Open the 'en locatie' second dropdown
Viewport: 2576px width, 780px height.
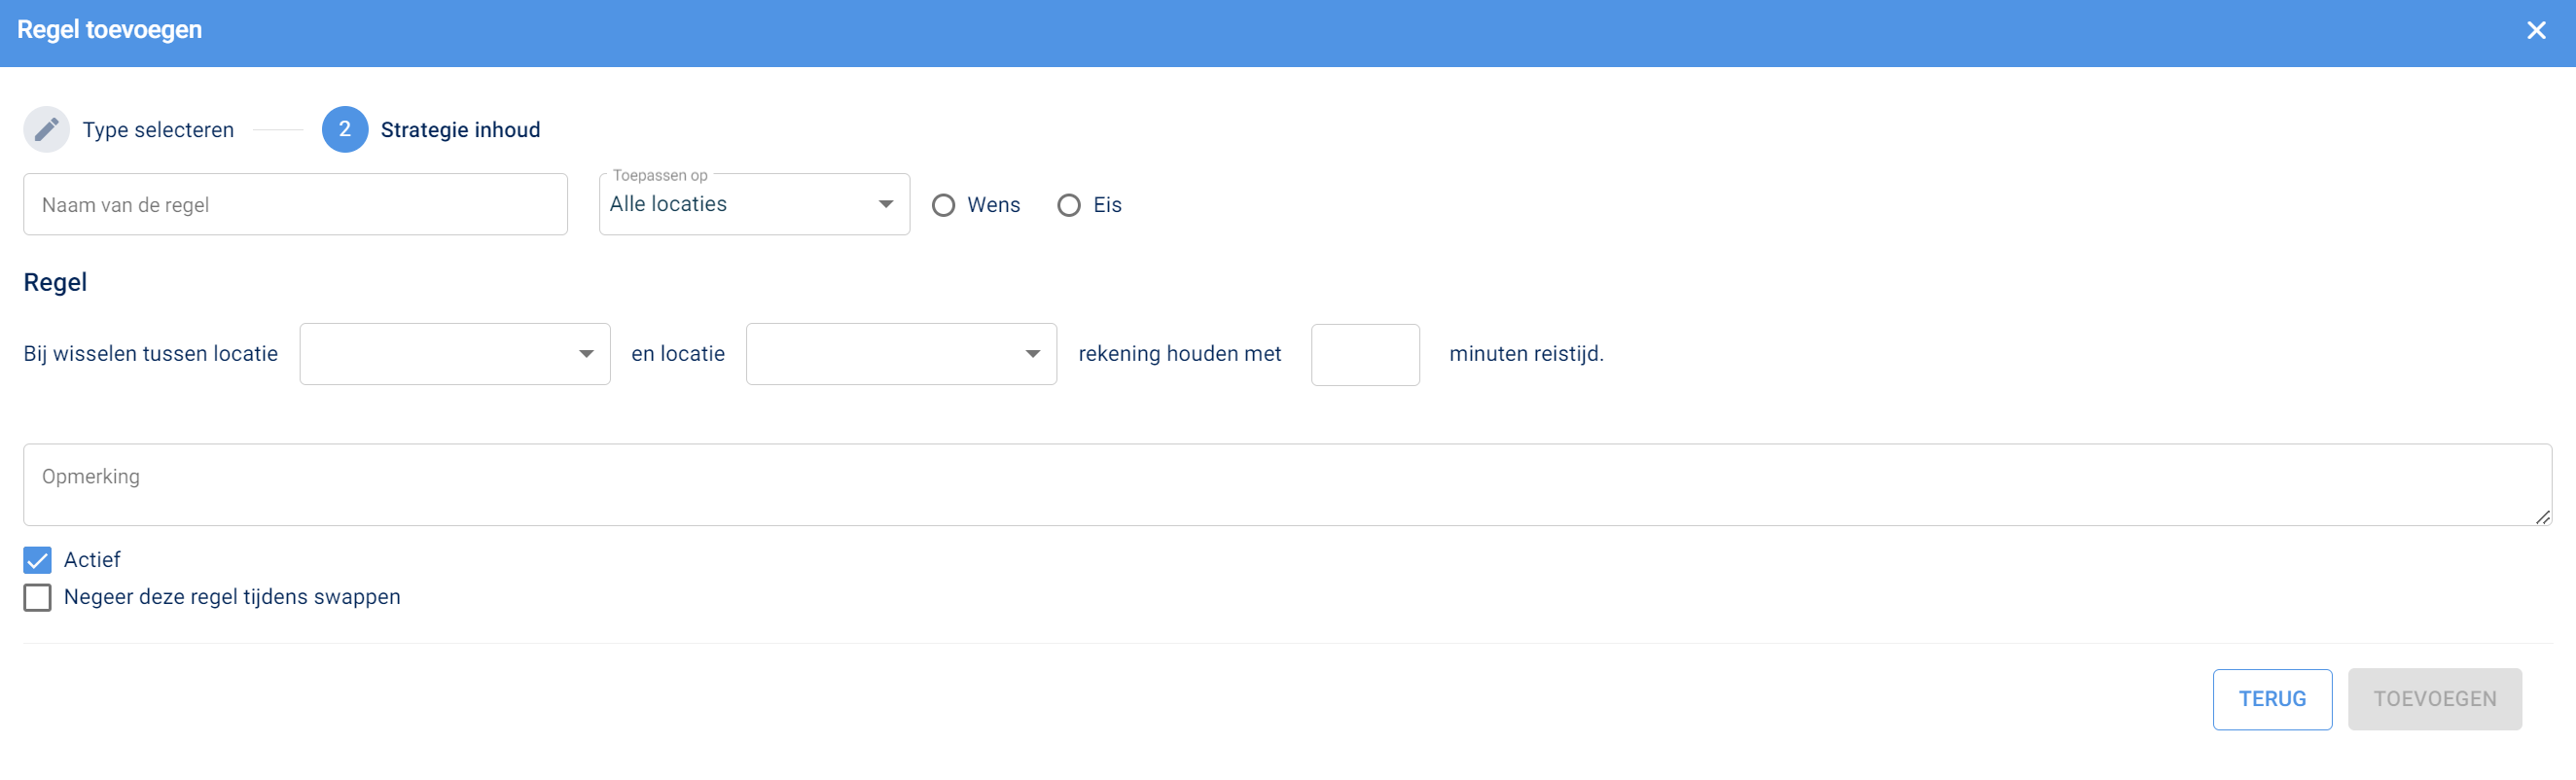901,354
